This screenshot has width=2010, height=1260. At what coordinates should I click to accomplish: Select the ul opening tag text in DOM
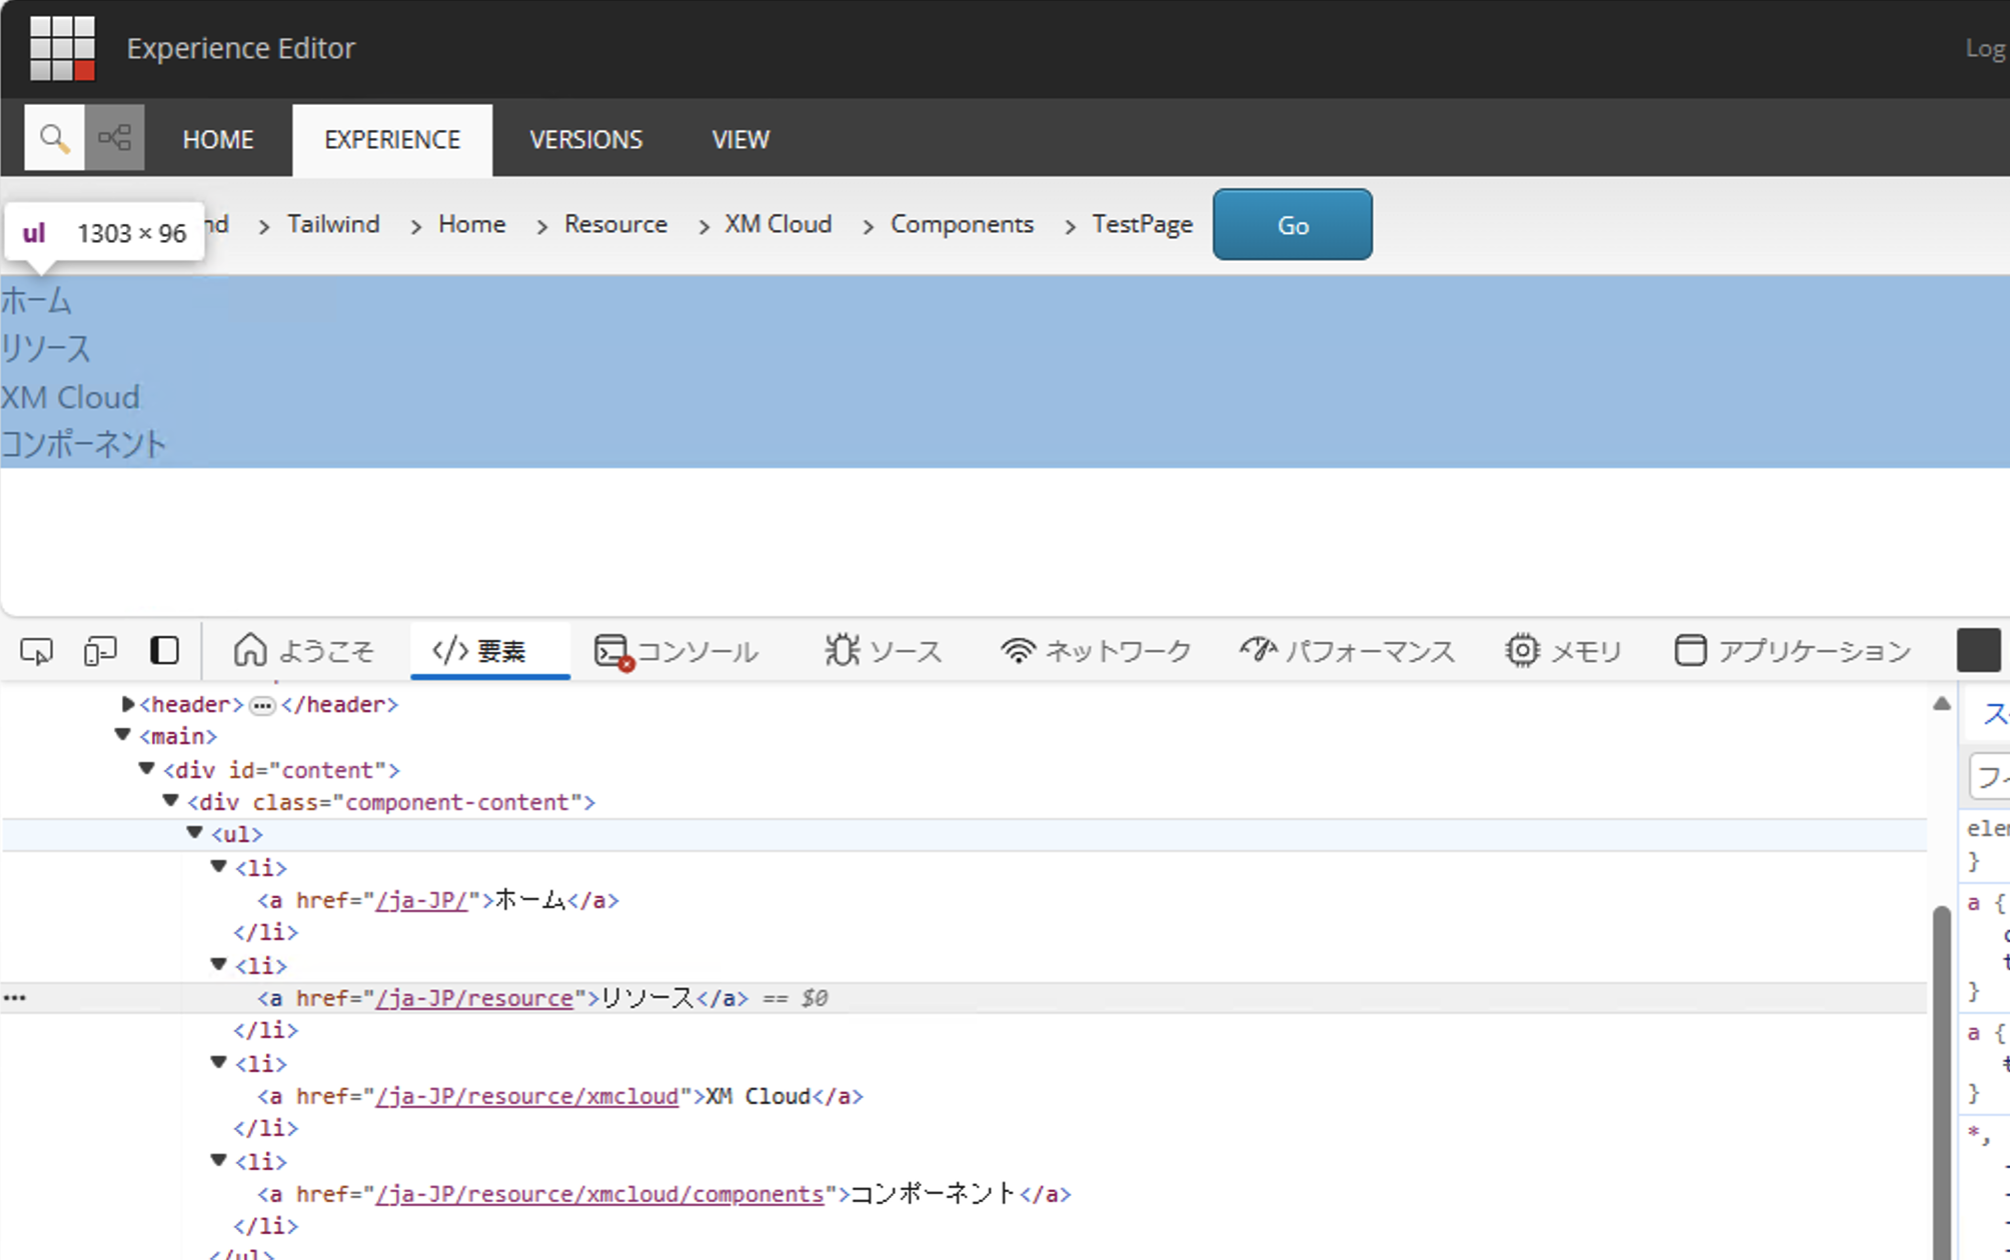[x=237, y=834]
